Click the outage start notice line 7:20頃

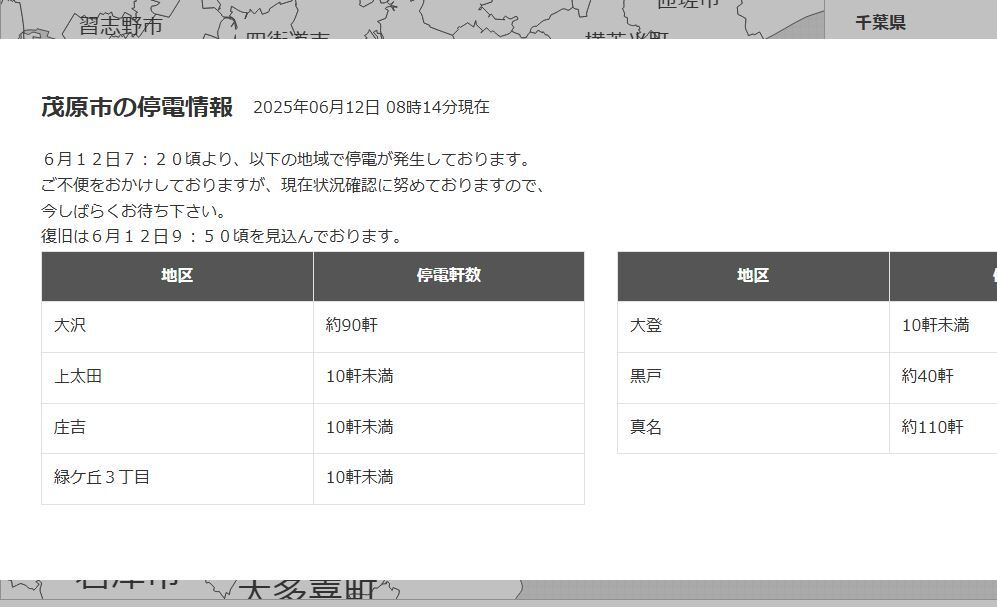click(x=286, y=159)
